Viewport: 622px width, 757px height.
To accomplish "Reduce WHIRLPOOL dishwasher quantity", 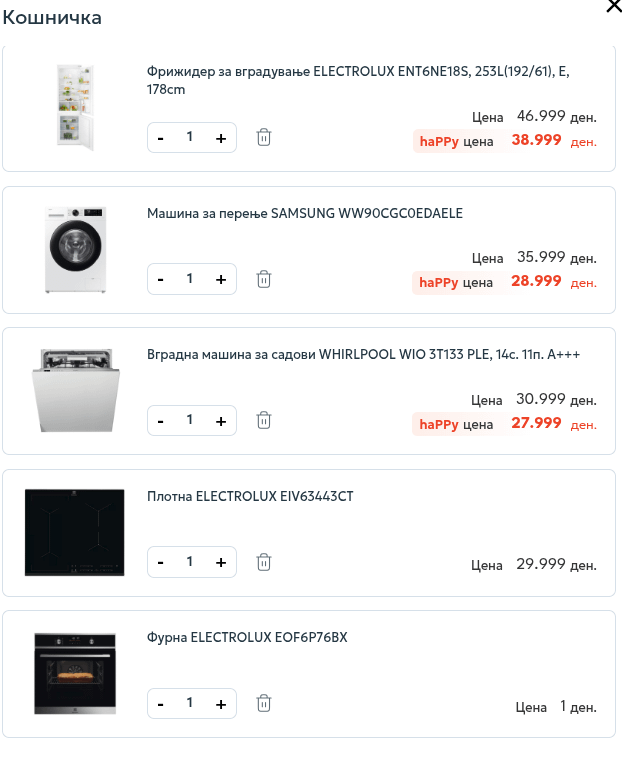I will [161, 421].
